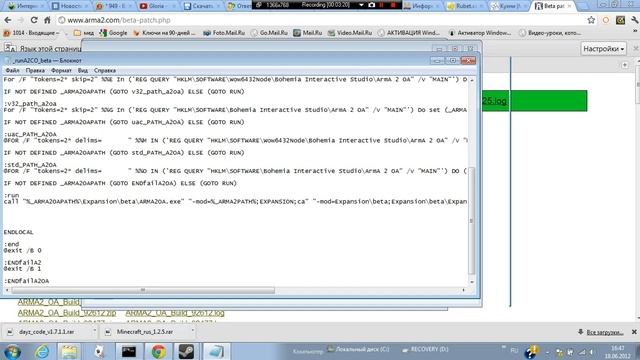Open Windows Start menu orb
Screen dimensions: 640x360
13,351
